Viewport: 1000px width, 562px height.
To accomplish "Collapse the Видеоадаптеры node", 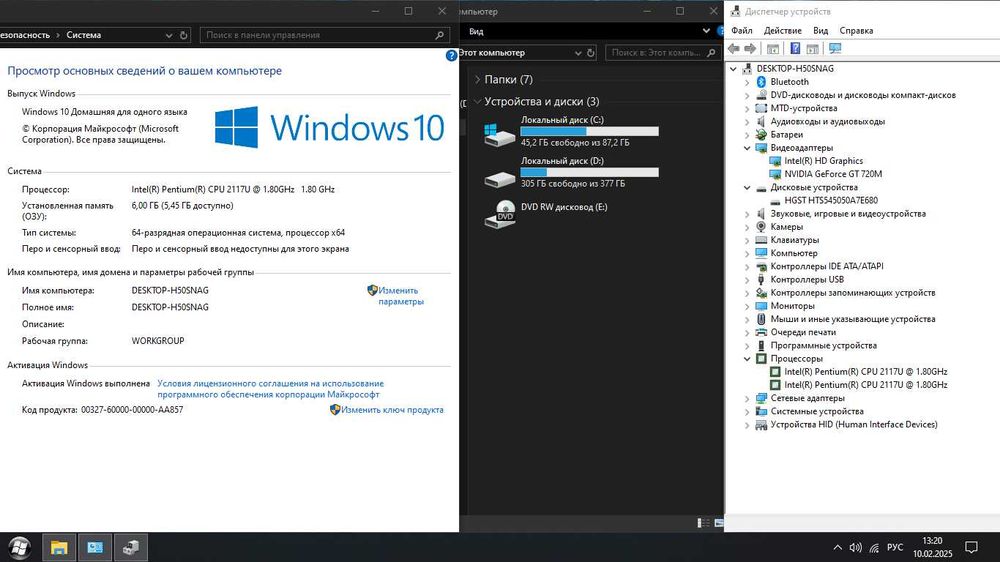I will (747, 148).
